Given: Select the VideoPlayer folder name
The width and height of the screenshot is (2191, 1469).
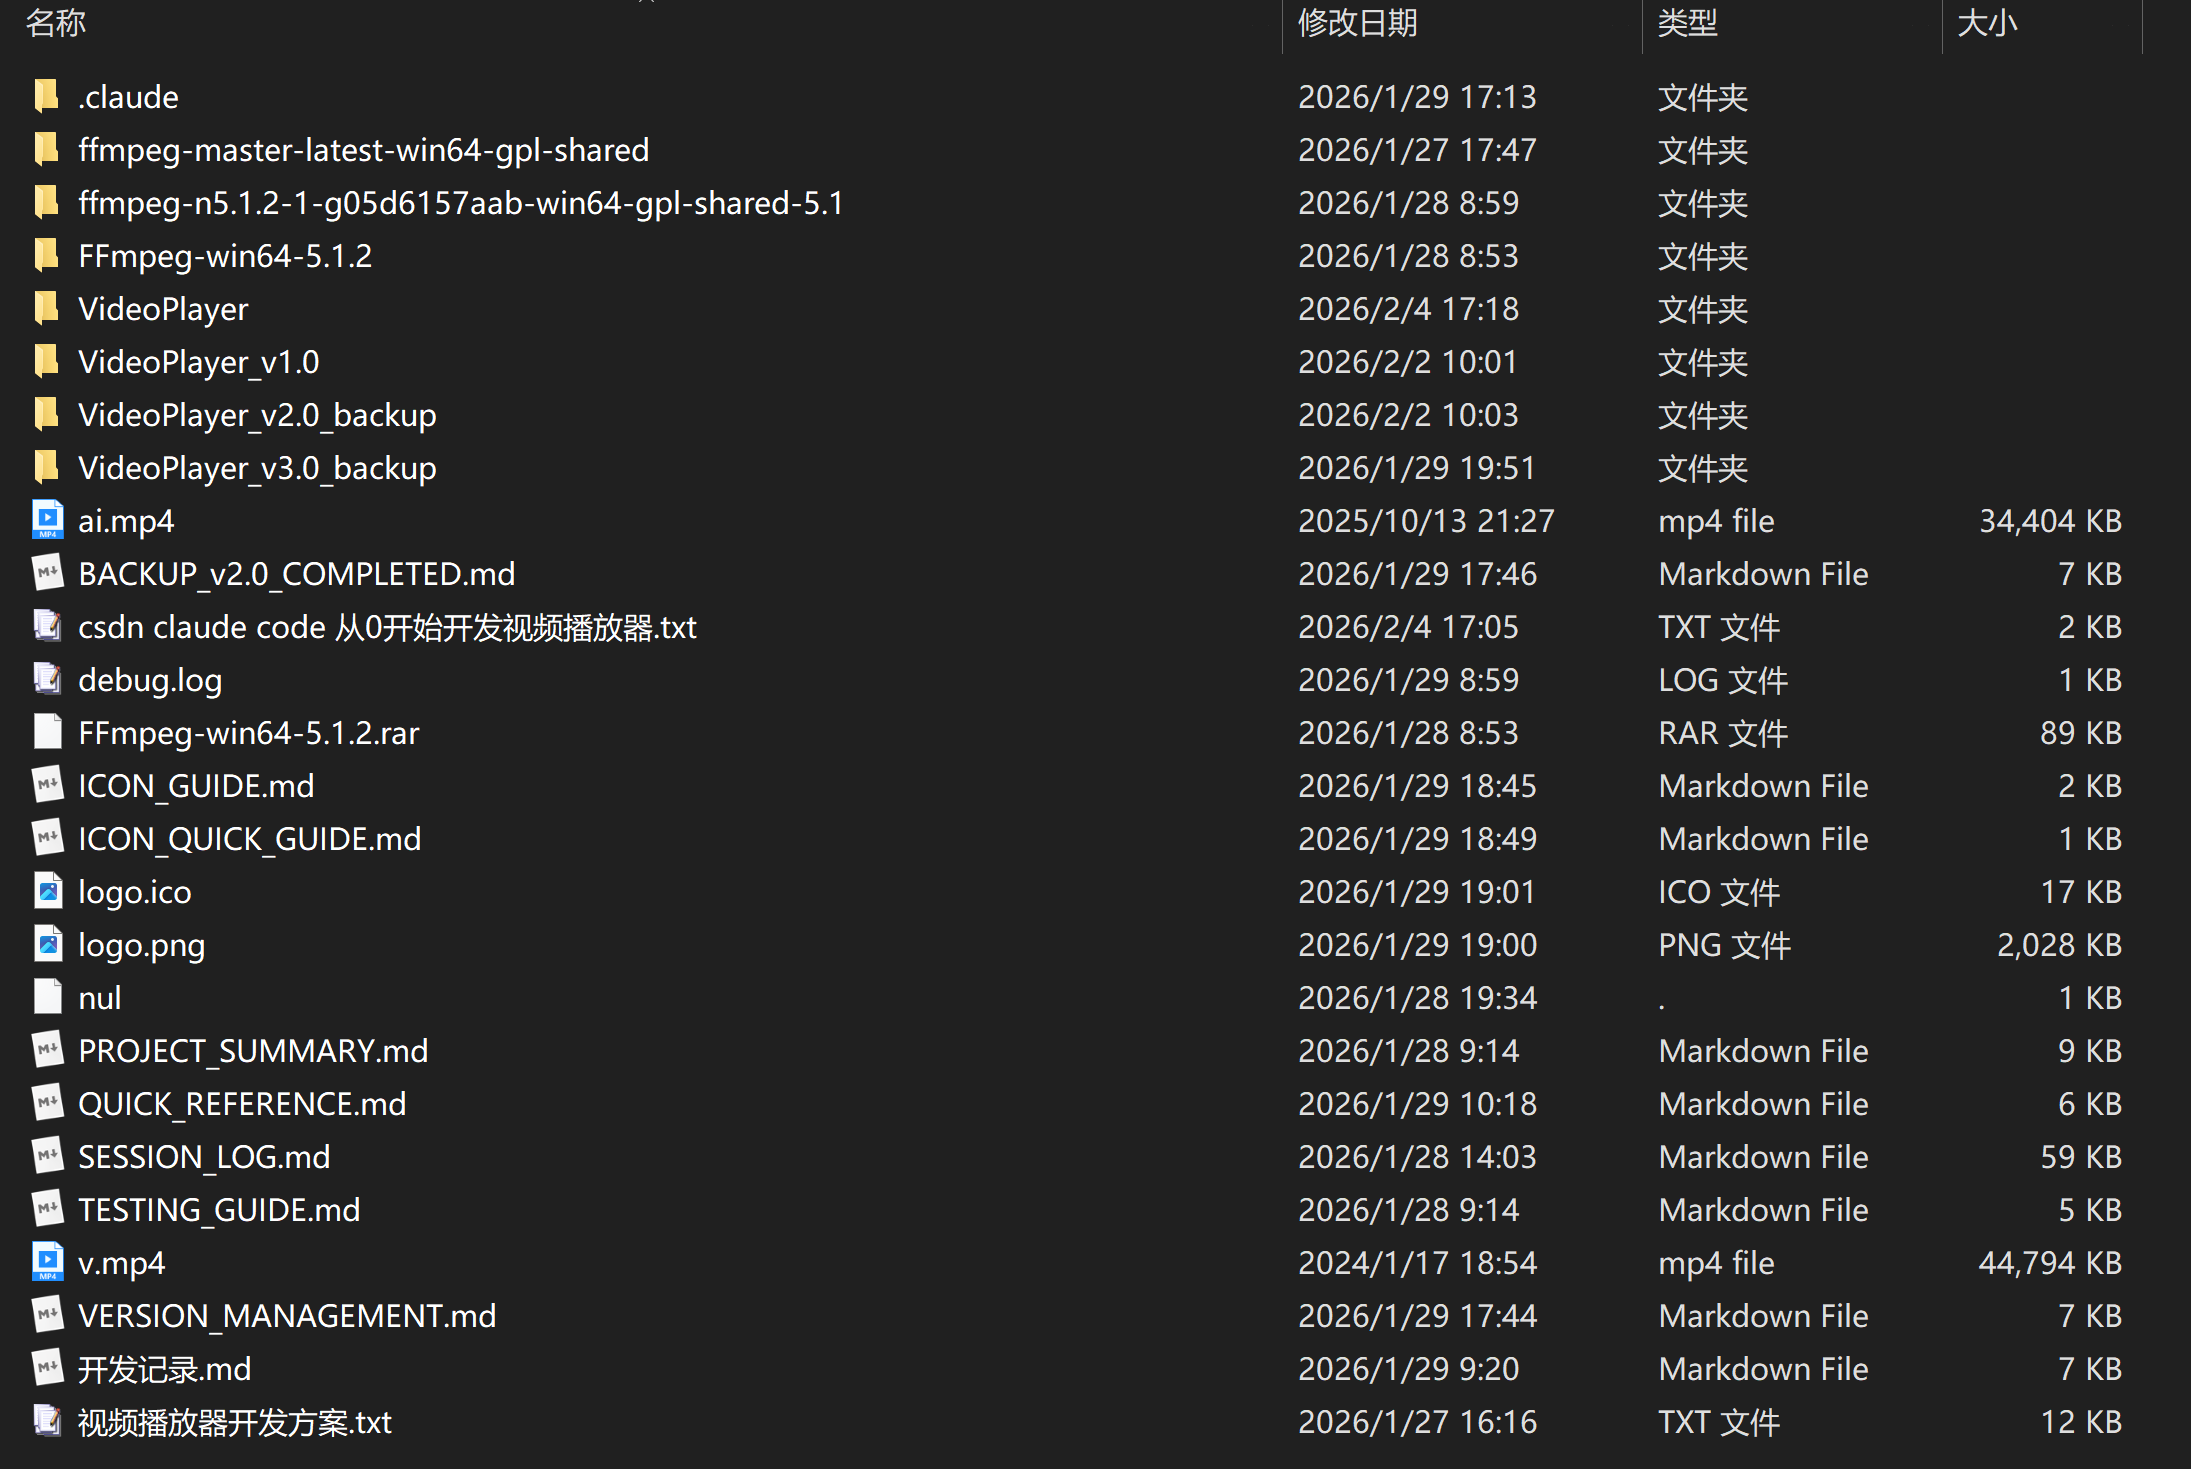Looking at the screenshot, I should coord(163,309).
